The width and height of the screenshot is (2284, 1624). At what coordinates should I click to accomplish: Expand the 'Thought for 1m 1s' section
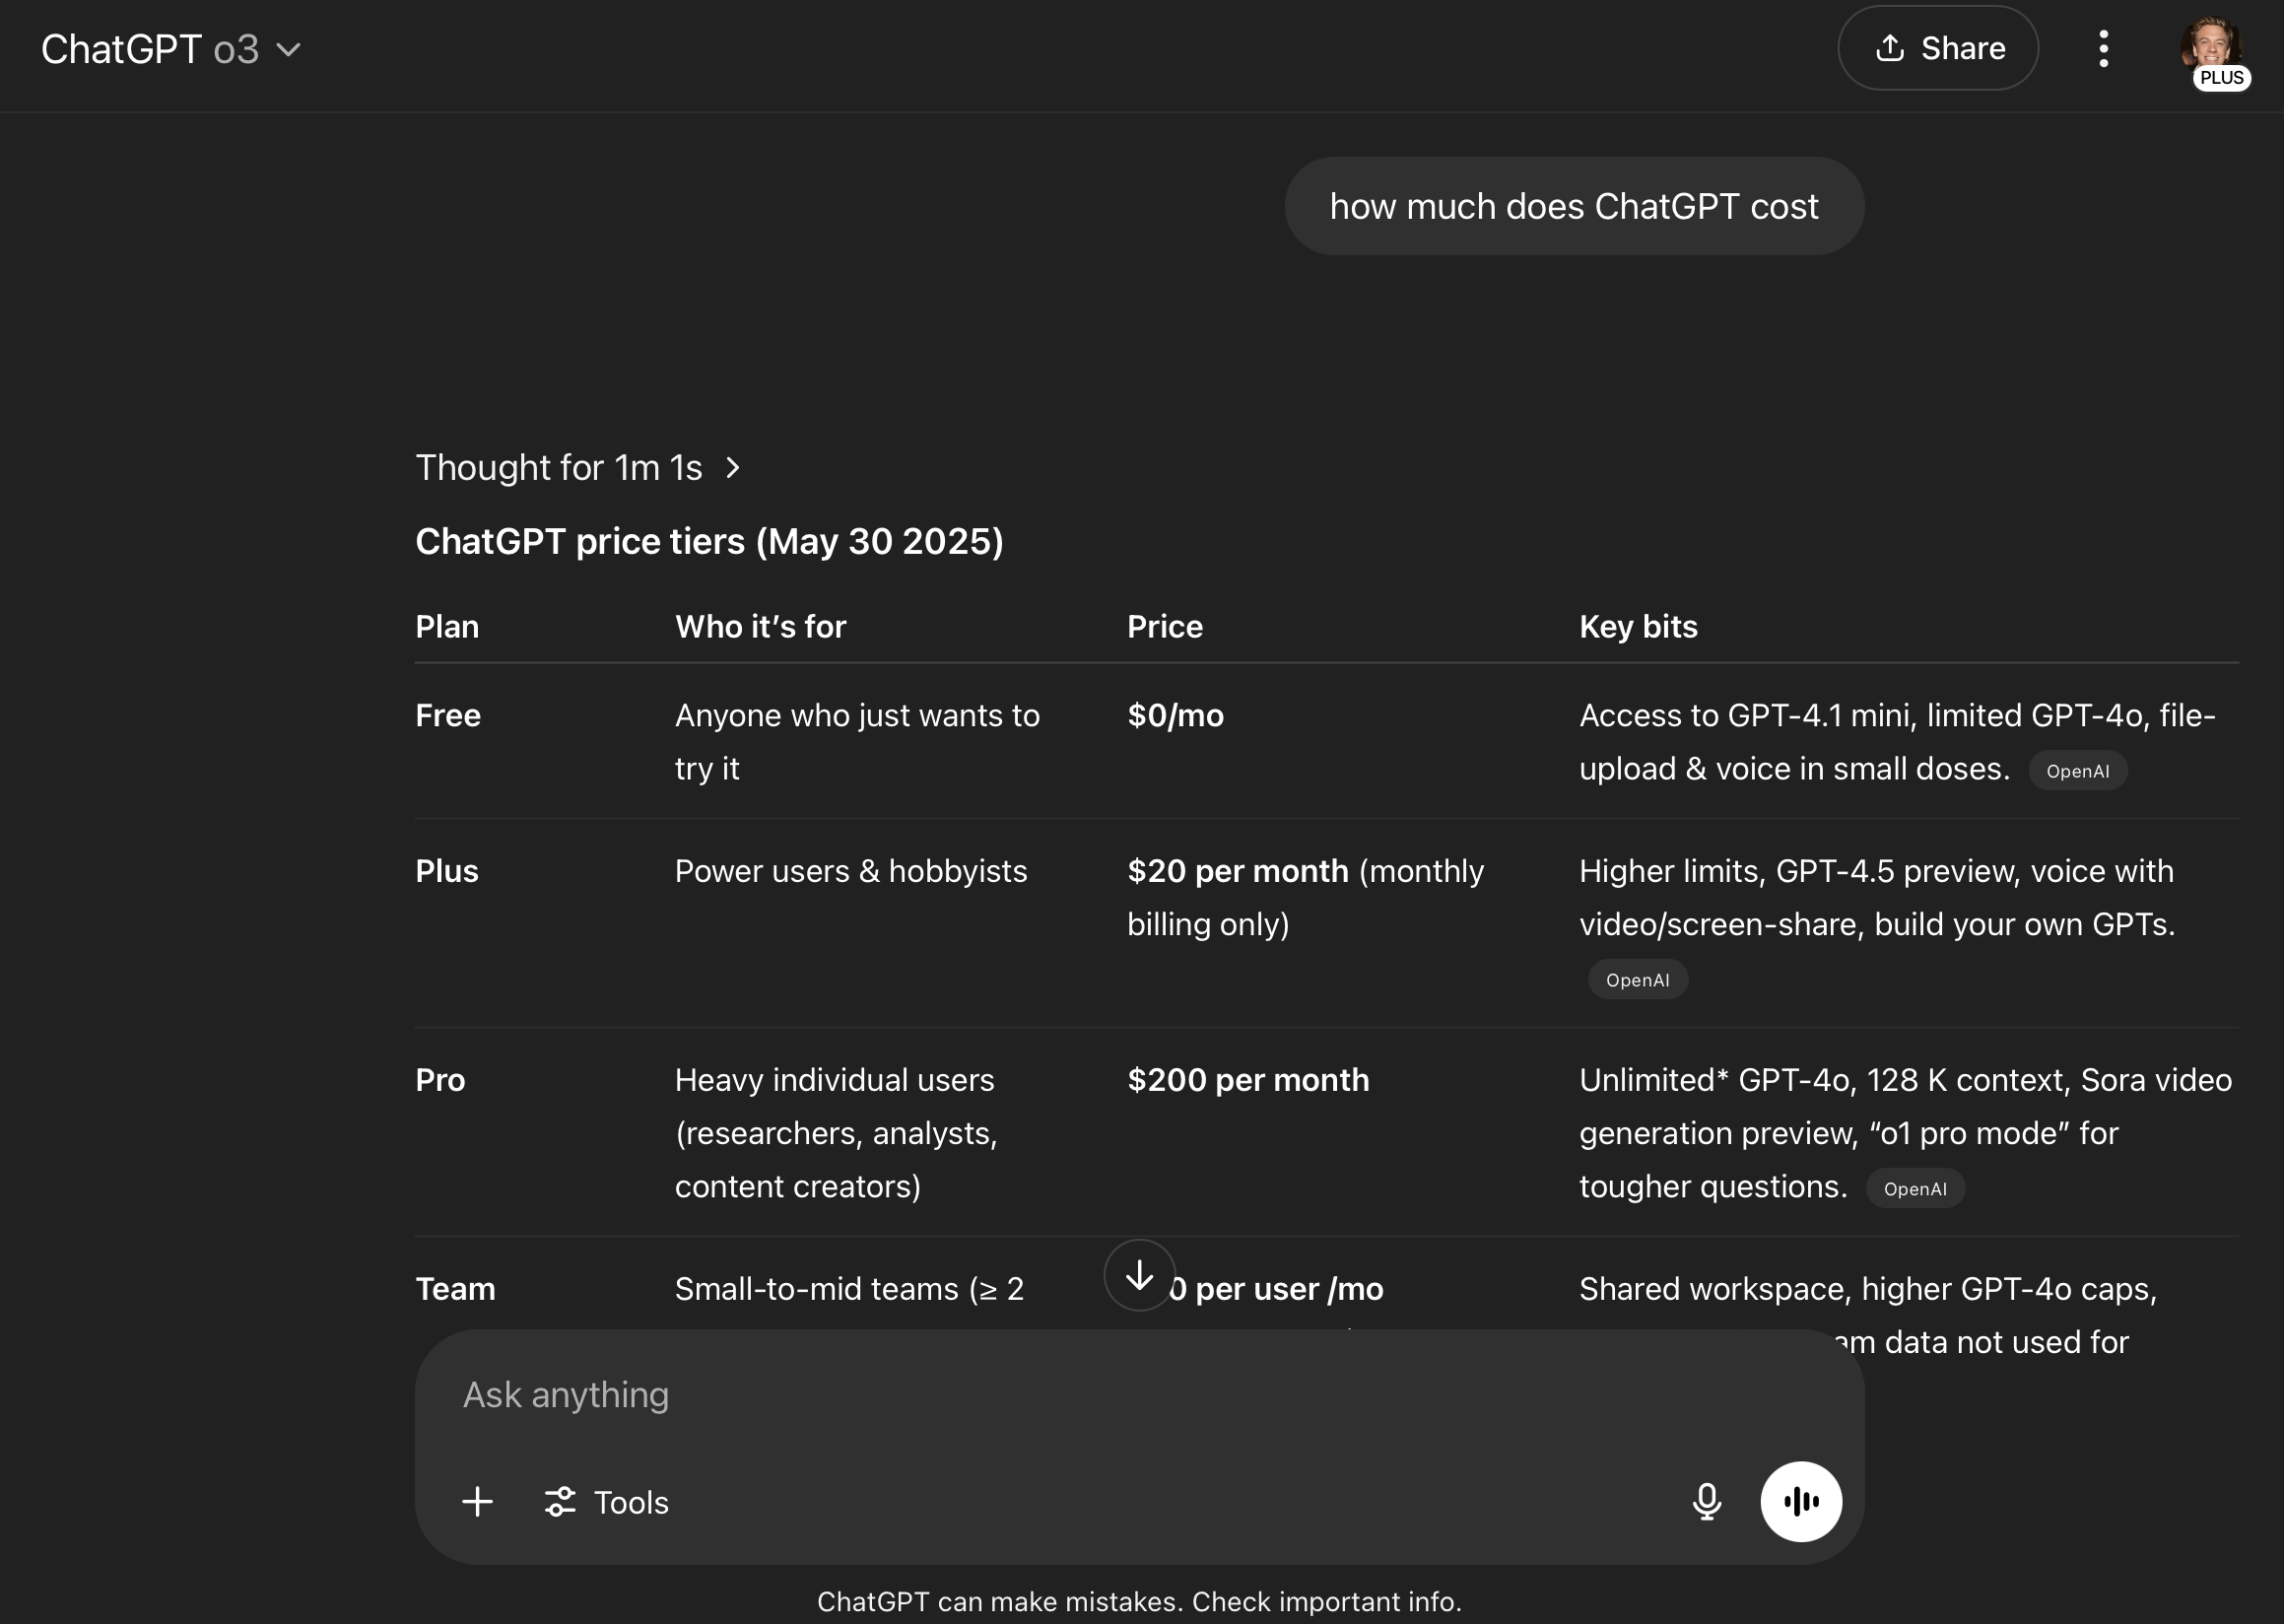point(577,468)
